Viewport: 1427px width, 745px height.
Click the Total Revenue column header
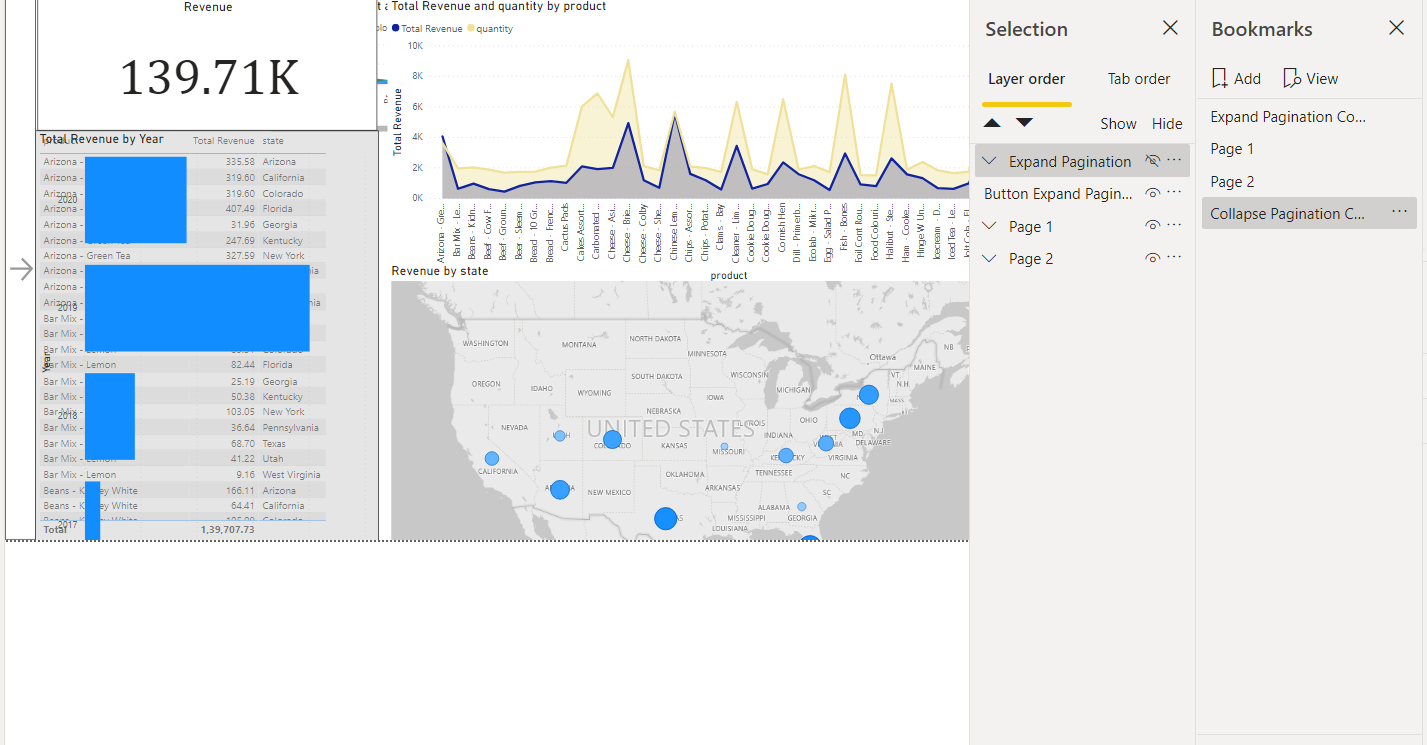click(x=223, y=141)
